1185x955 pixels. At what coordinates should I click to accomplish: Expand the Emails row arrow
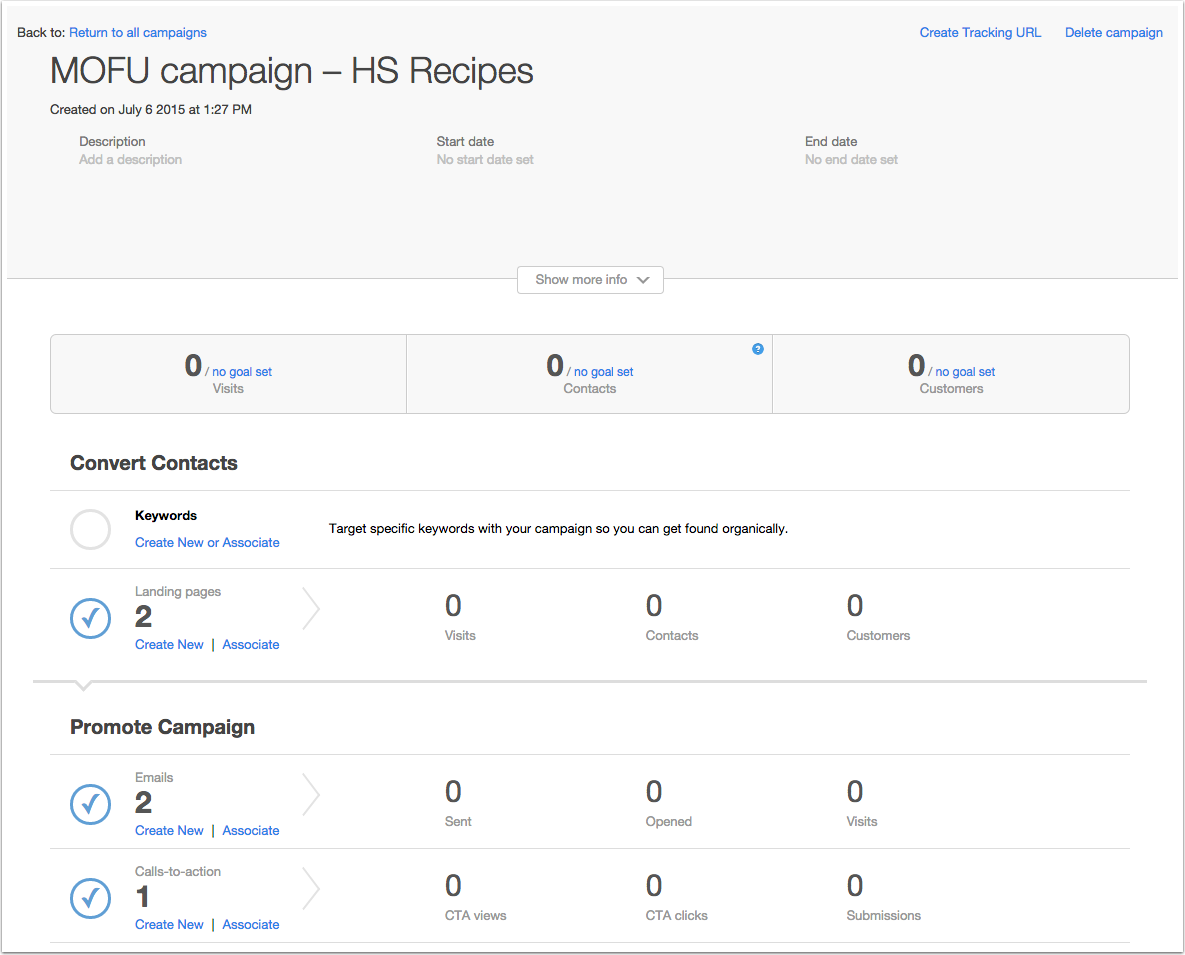(311, 794)
